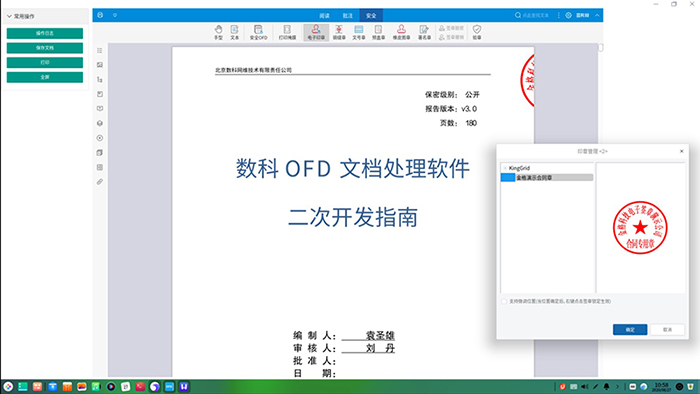Switch to the 阅读 tab
700x394 pixels.
point(325,16)
